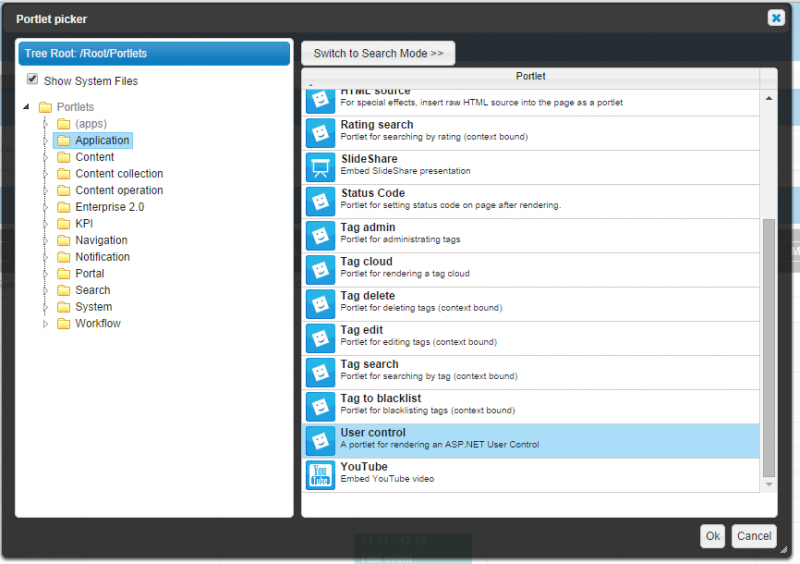Select the 'Tag to blacklist' portlet title

tap(381, 398)
